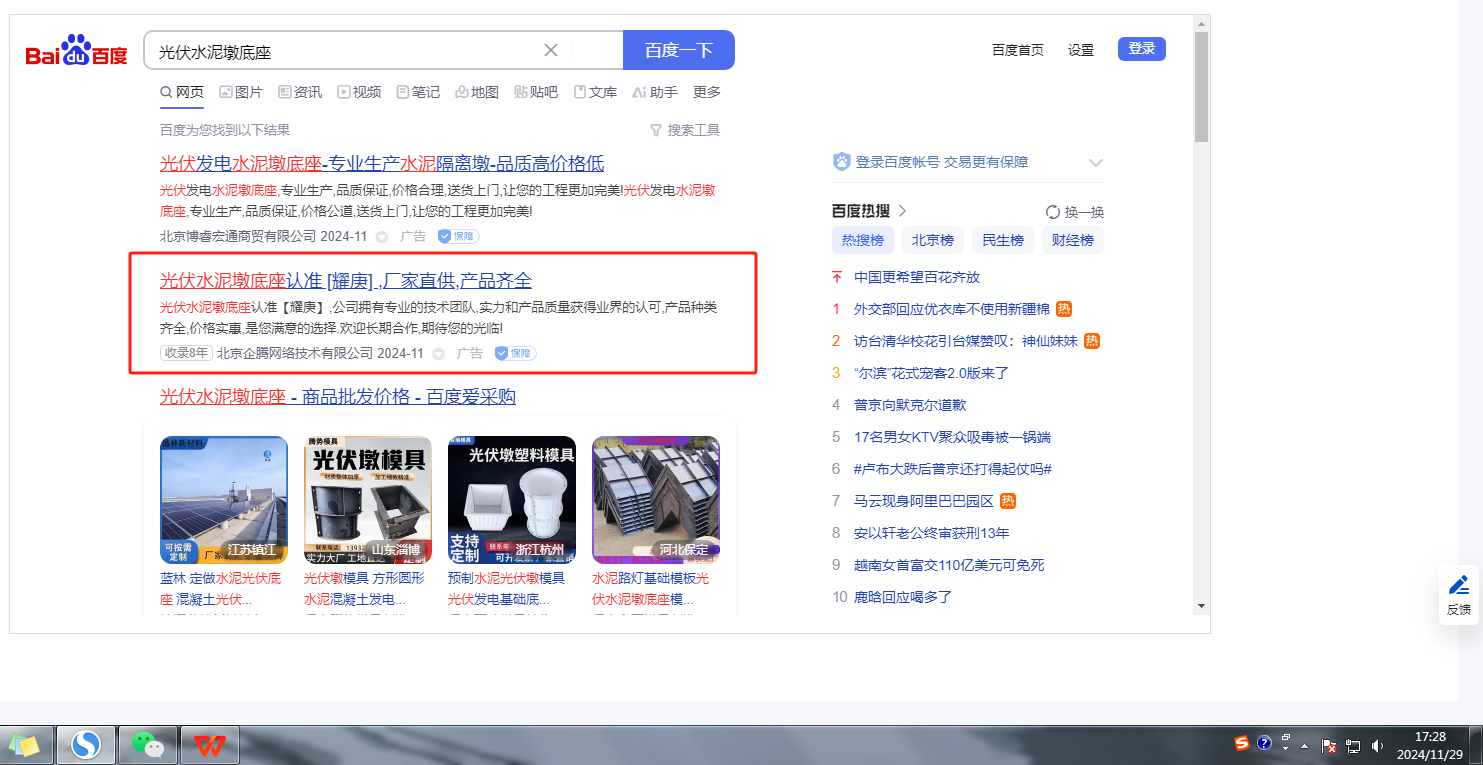Open the 光伏发电水泥墩底座-专业生产 result title

[382, 164]
